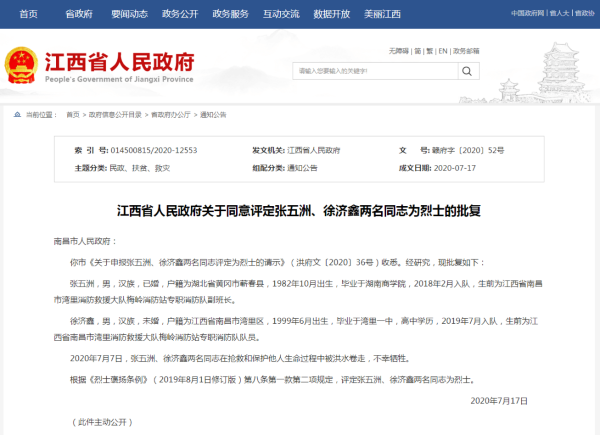Switch to 无障碍 accessibility mode

399,49
